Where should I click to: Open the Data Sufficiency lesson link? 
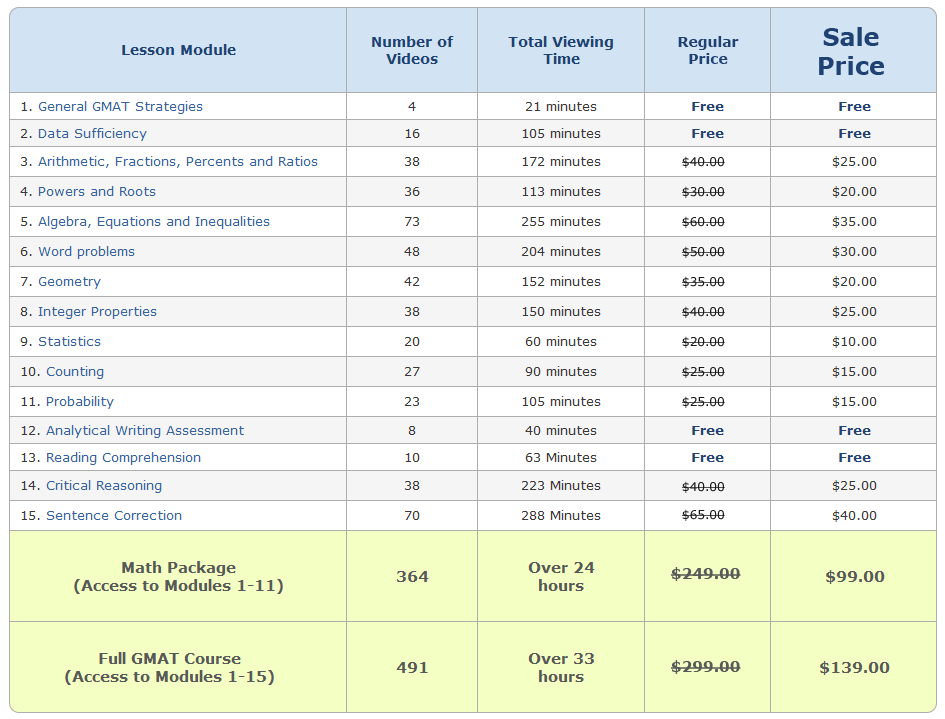click(x=92, y=134)
